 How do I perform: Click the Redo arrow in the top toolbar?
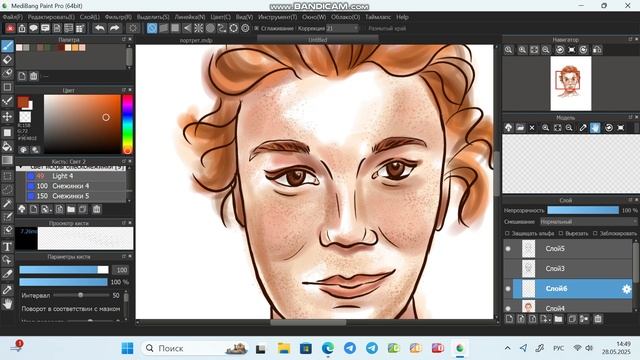point(115,28)
